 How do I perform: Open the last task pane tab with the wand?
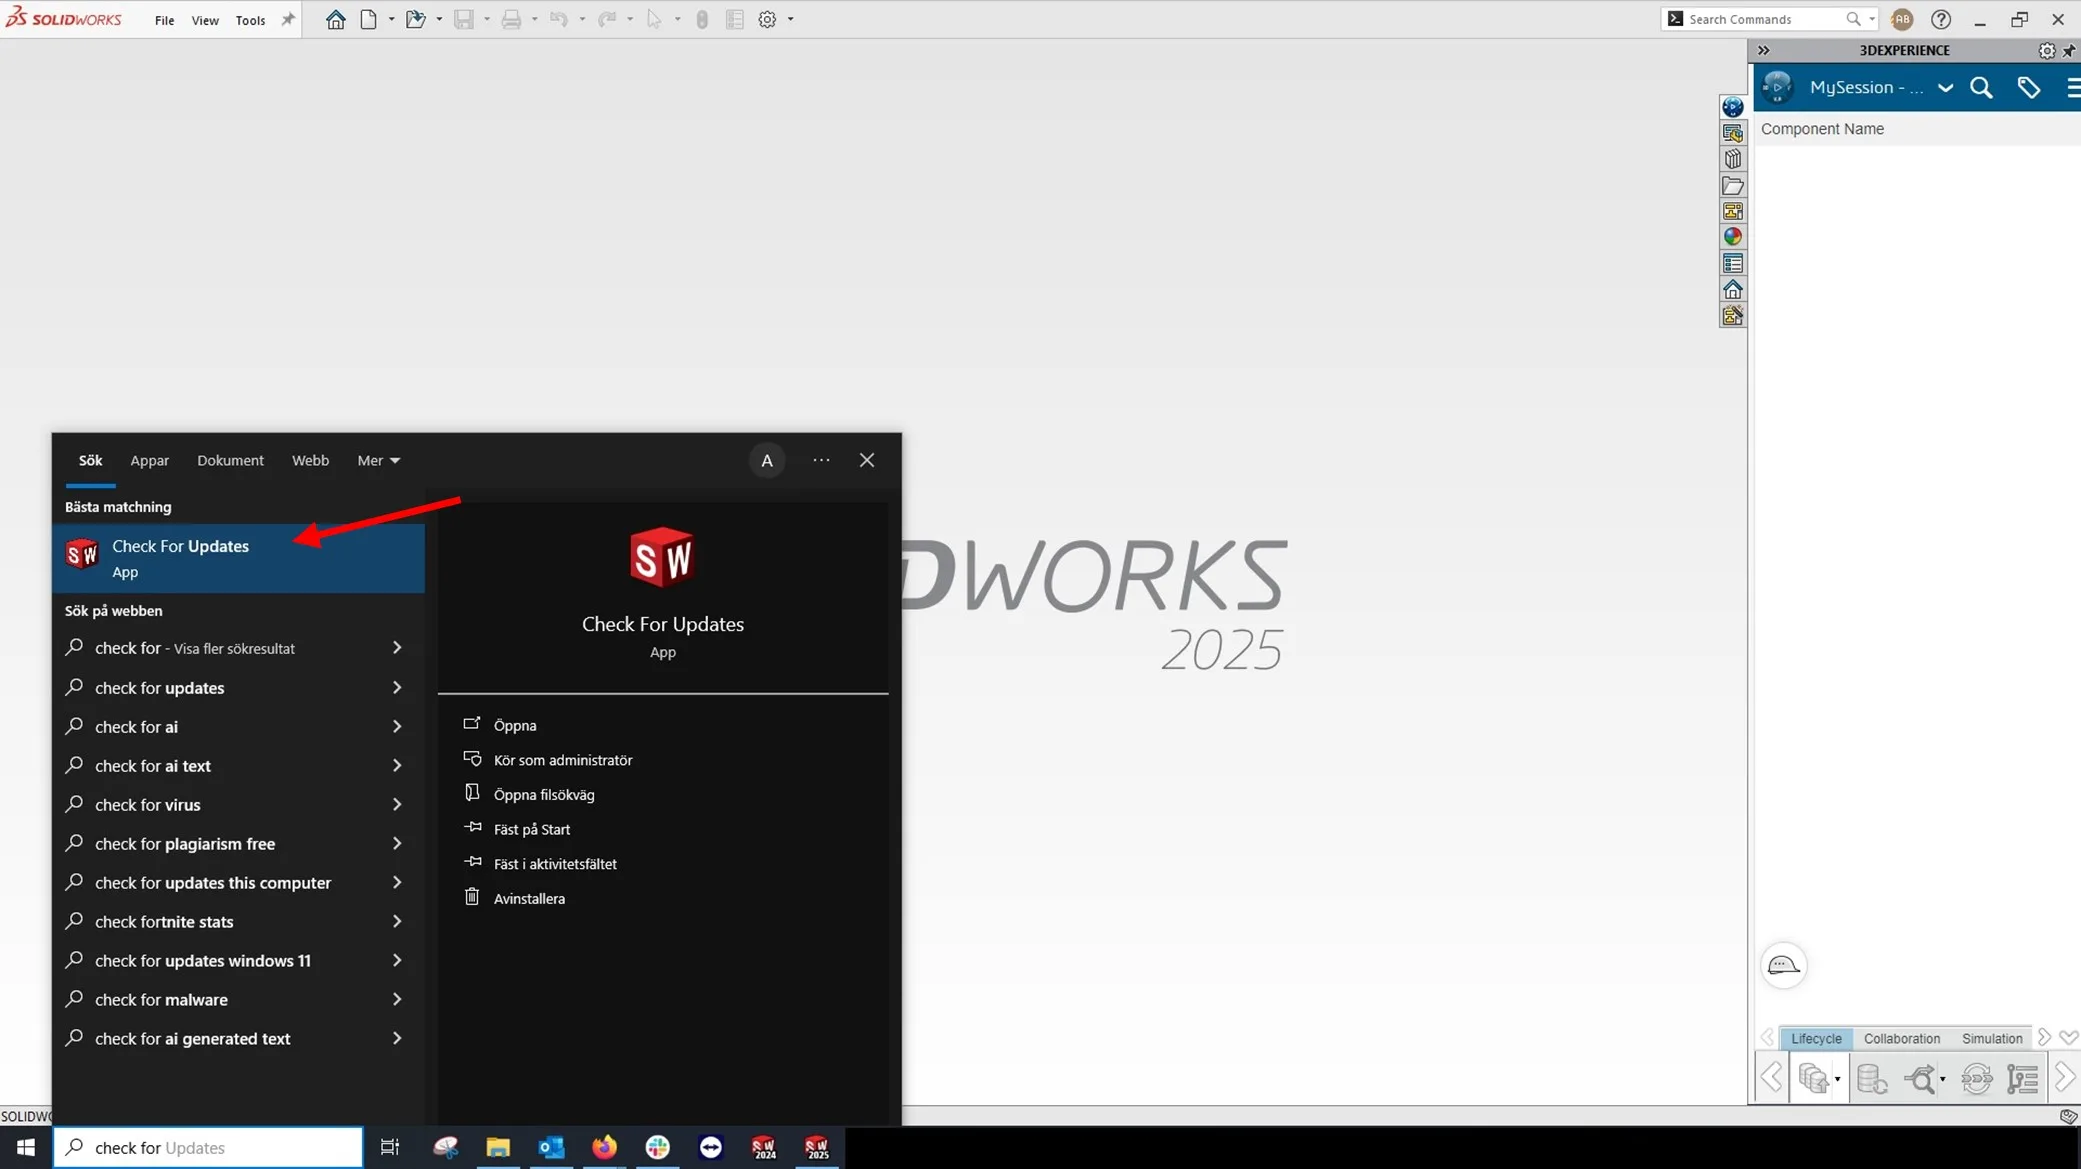[x=1733, y=316]
